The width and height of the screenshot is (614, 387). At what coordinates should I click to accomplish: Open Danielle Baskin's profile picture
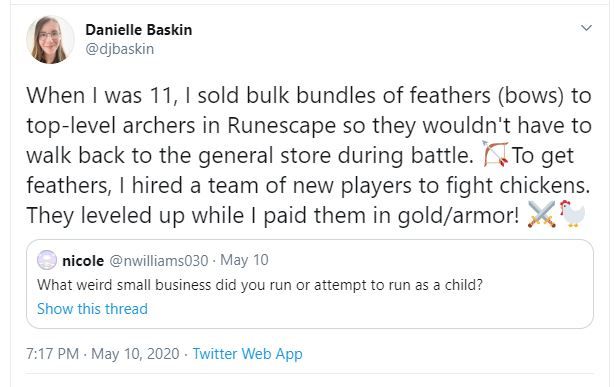[50, 40]
